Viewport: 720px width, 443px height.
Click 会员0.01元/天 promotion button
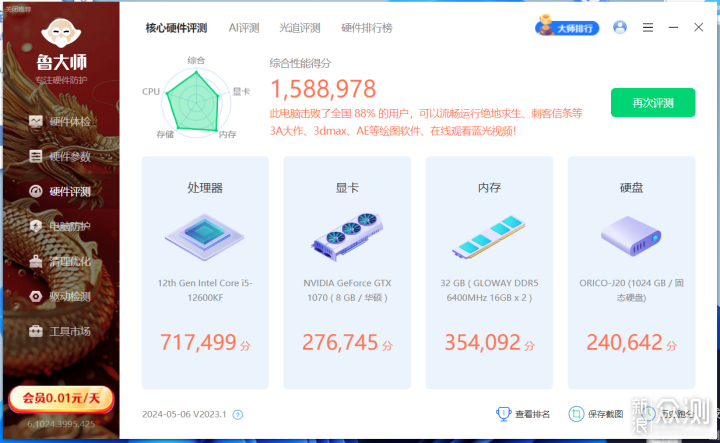click(61, 398)
